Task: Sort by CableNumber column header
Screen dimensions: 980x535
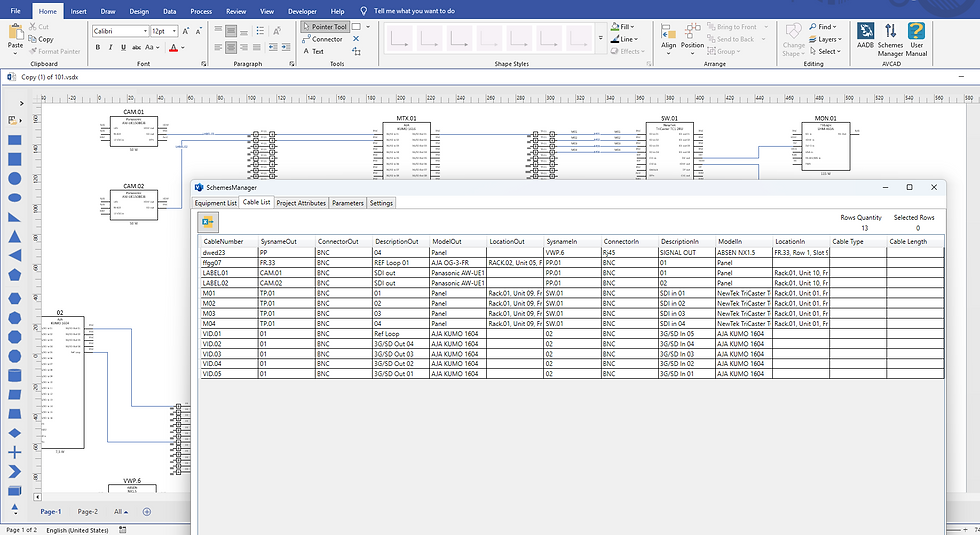Action: point(229,241)
